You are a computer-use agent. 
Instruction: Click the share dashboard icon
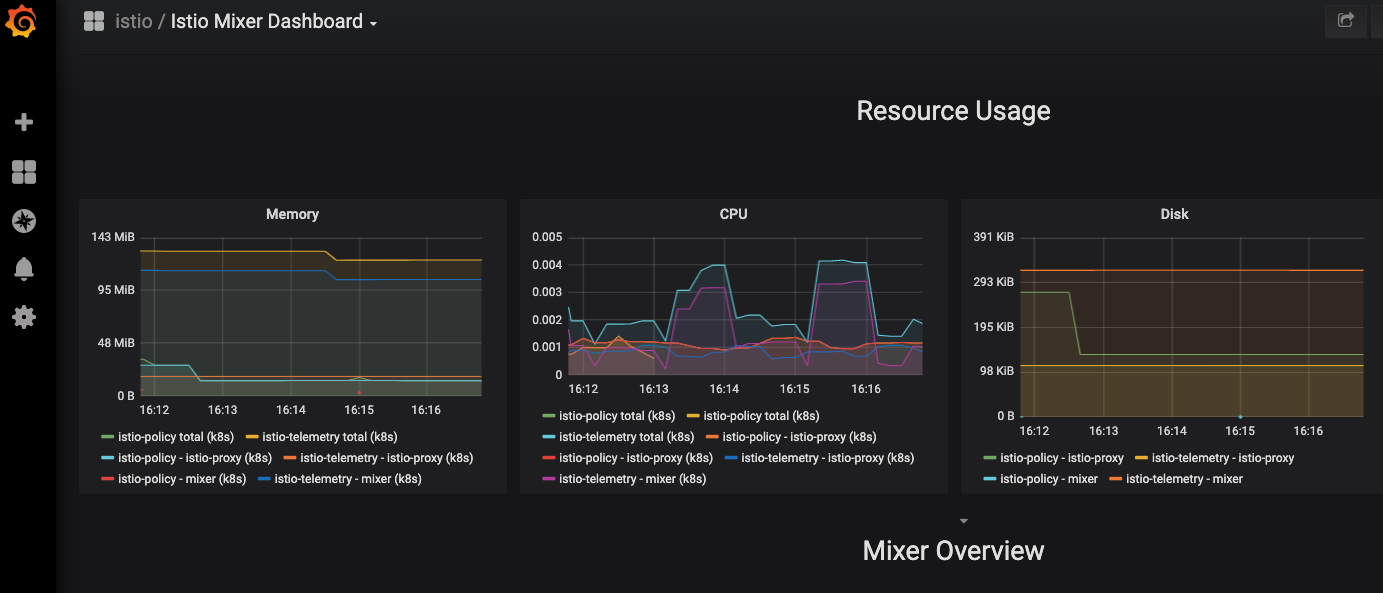point(1345,21)
